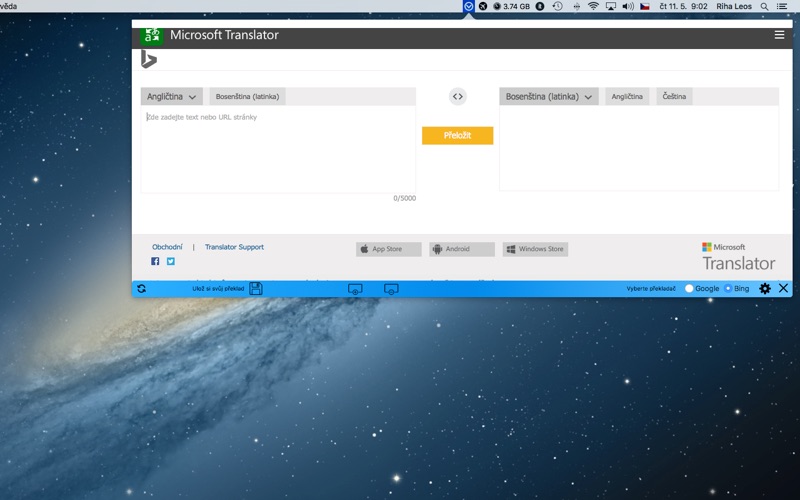800x500 pixels.
Task: Open Wi-Fi status in menu bar
Action: (x=593, y=6)
